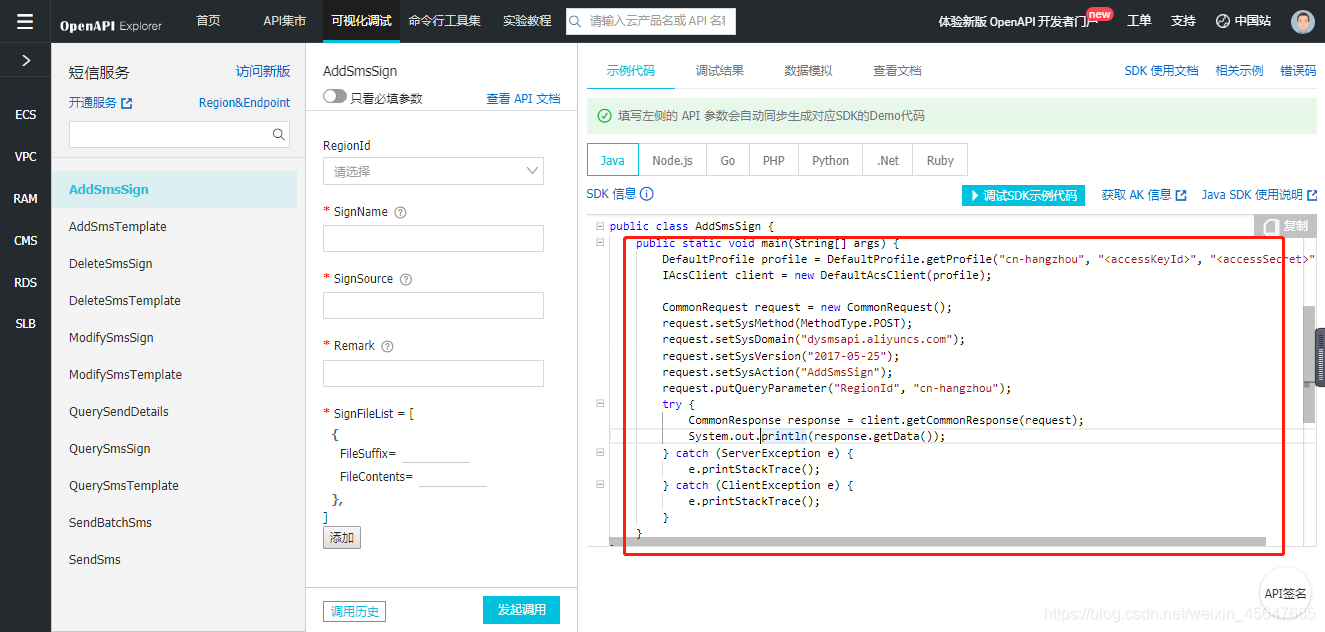Switch to the 查看文档 tab
This screenshot has width=1325, height=632.
tap(897, 71)
